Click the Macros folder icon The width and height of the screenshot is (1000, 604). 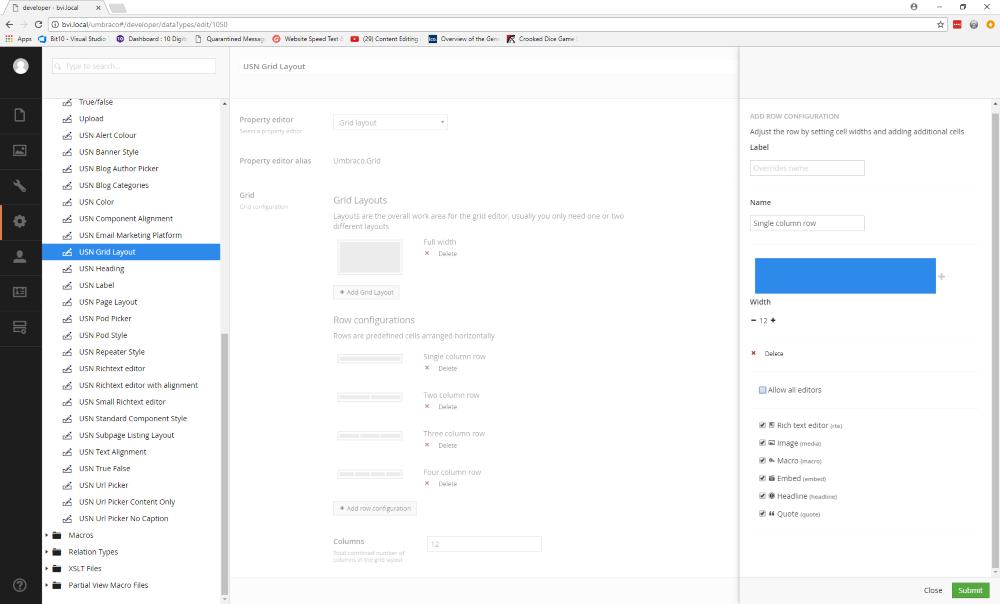pos(57,535)
